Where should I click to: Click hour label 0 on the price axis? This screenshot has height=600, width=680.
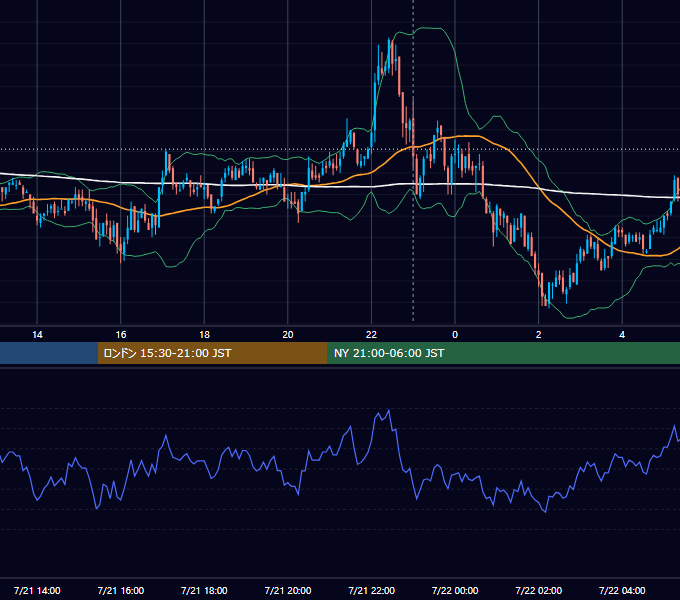455,335
